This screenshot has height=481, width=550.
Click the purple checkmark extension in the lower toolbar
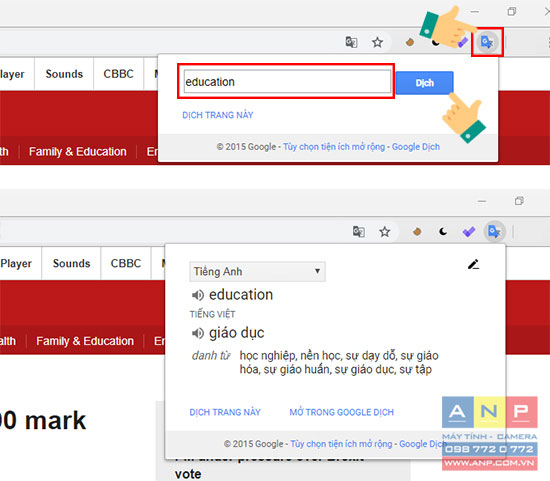point(469,232)
